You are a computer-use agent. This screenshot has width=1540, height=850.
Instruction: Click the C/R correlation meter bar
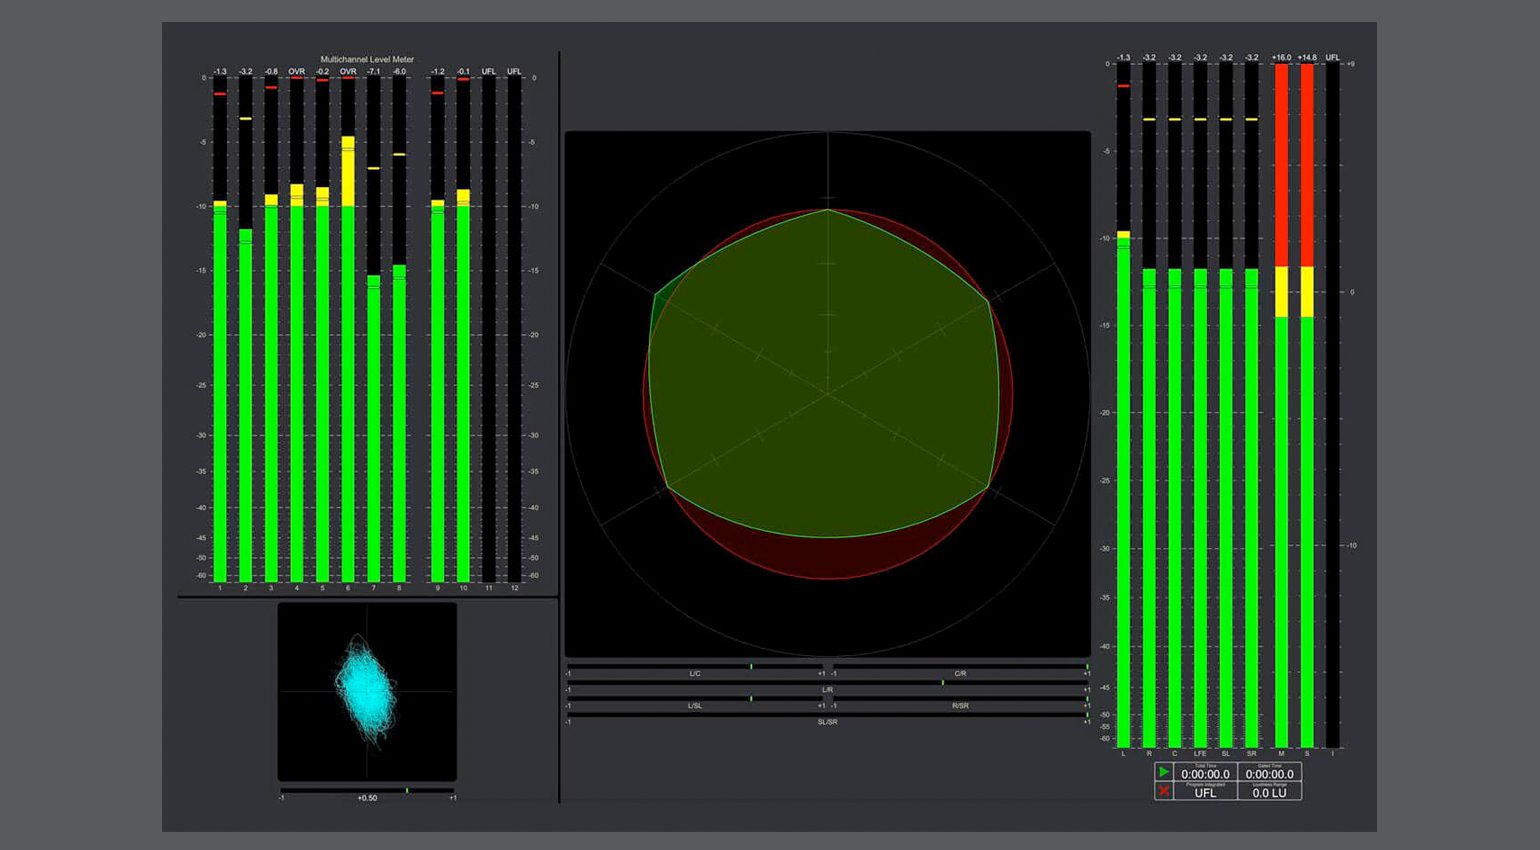(x=960, y=666)
